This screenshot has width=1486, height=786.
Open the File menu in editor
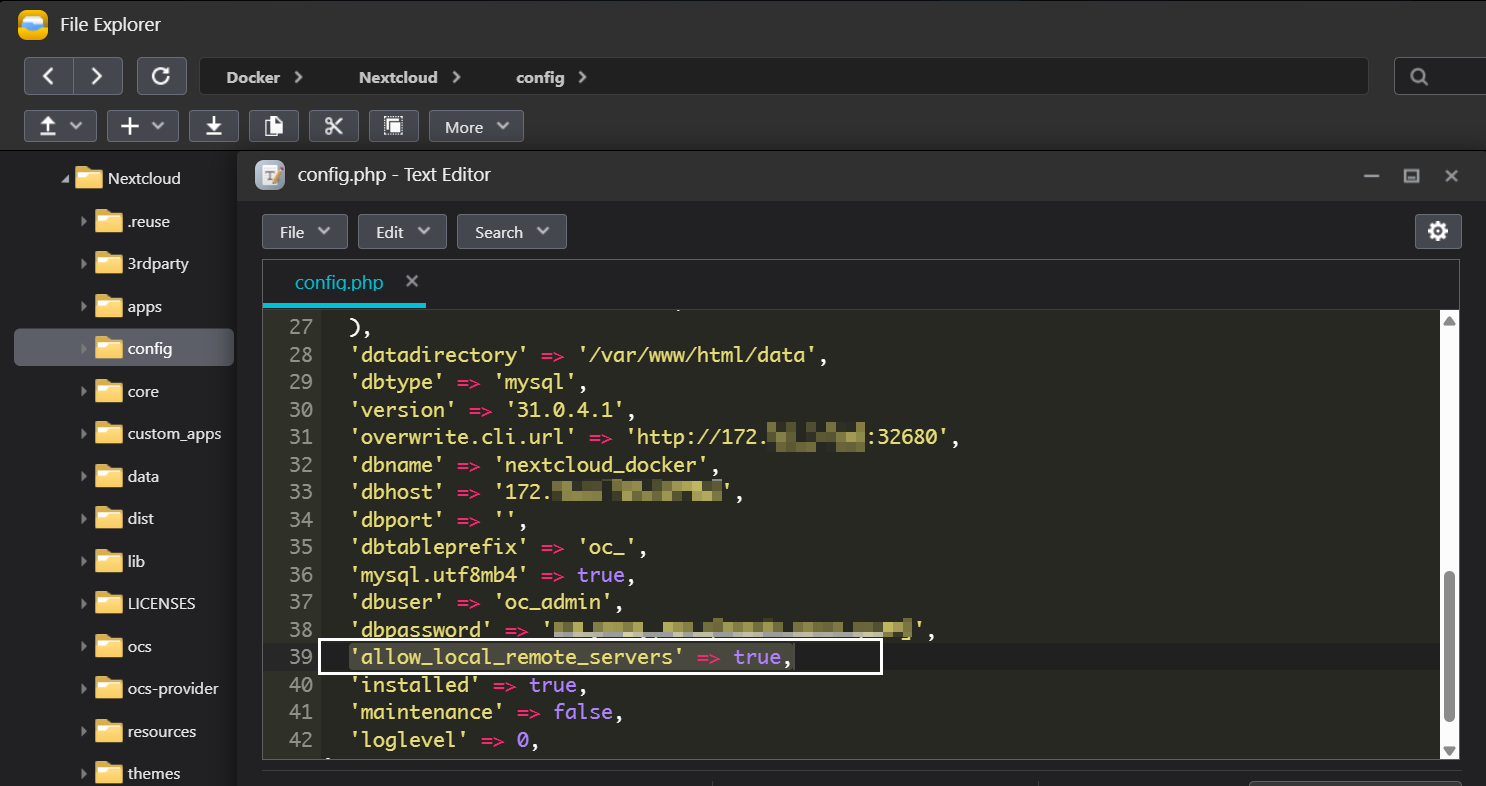(x=304, y=232)
